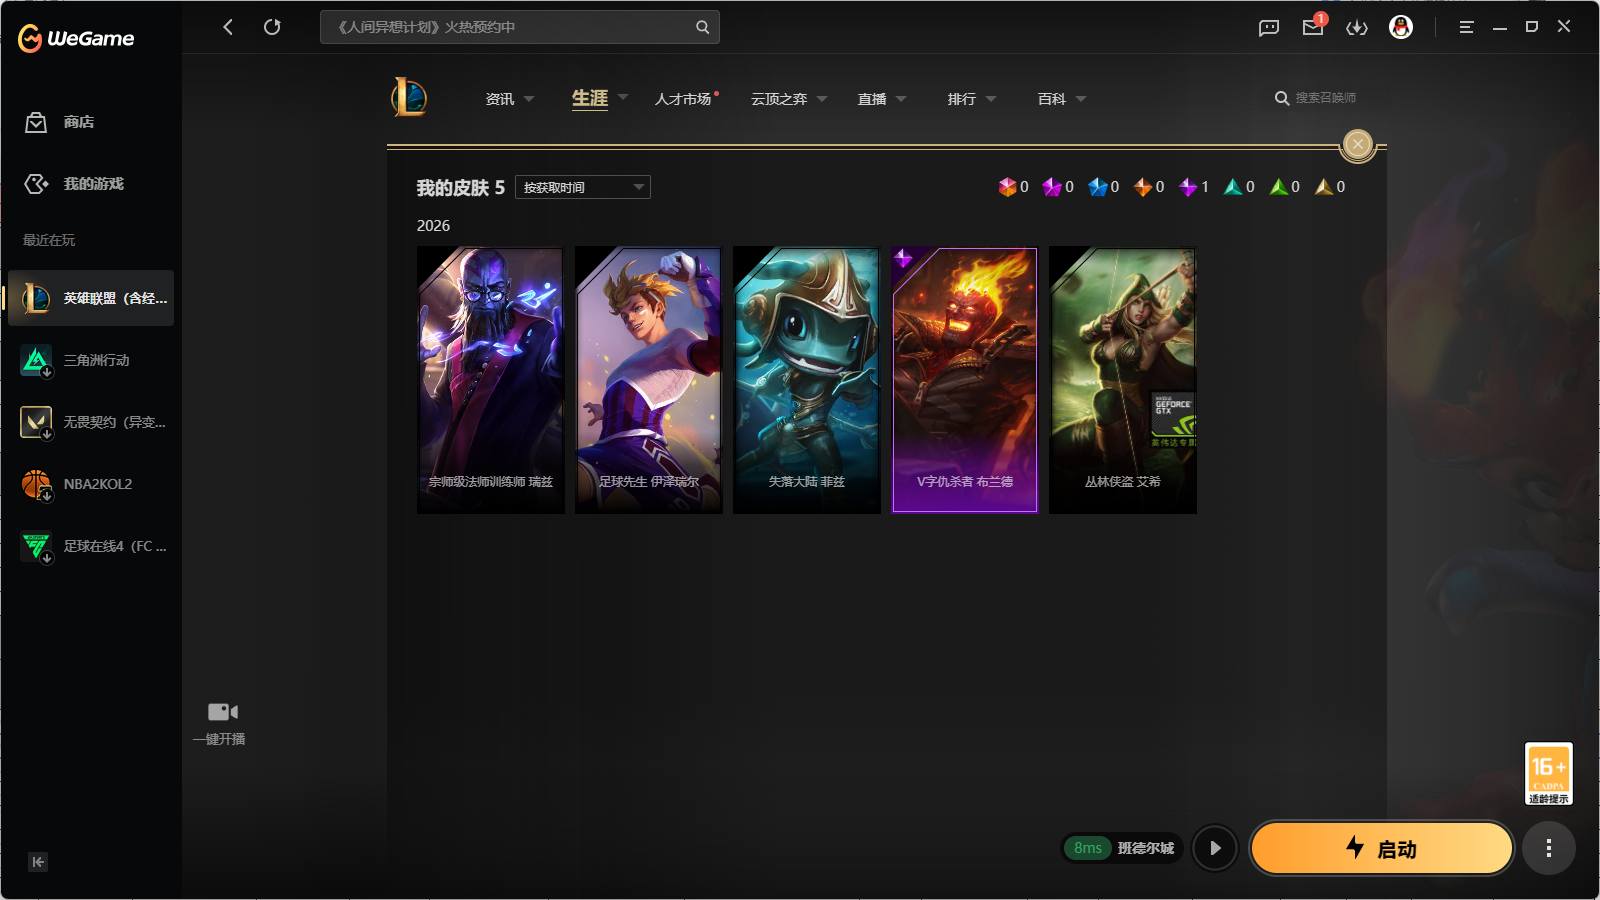Close the skins panel with round X
The height and width of the screenshot is (900, 1600).
1357,144
